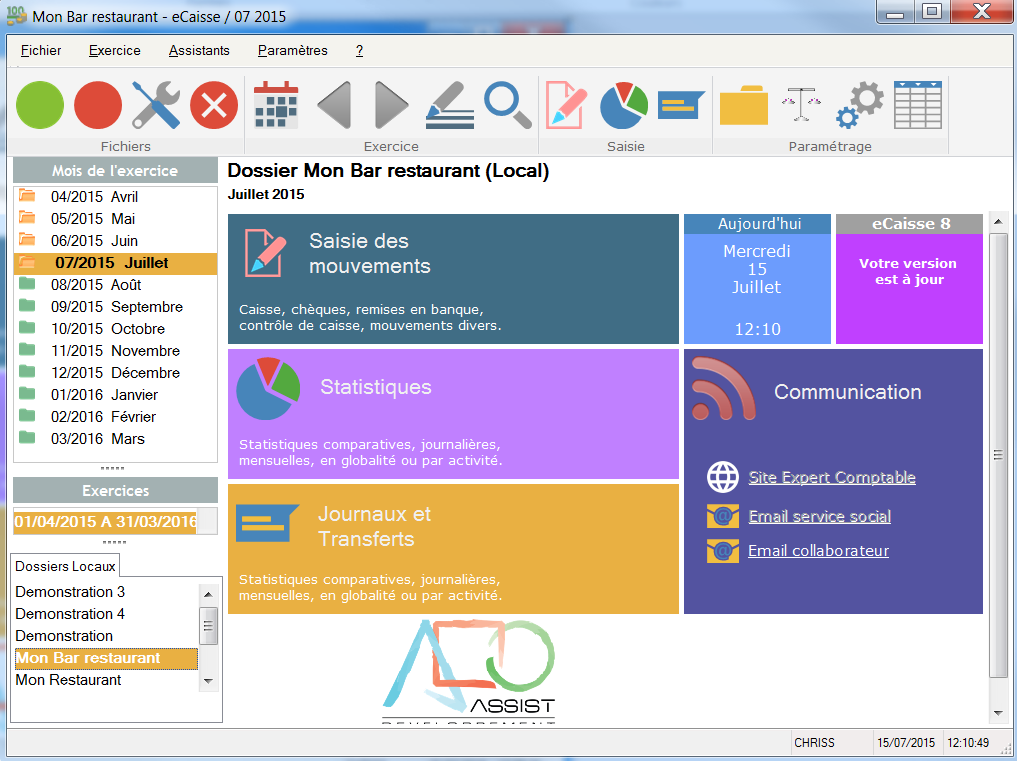Viewport: 1017px width, 761px height.
Task: Open the Exercice menu
Action: (x=115, y=51)
